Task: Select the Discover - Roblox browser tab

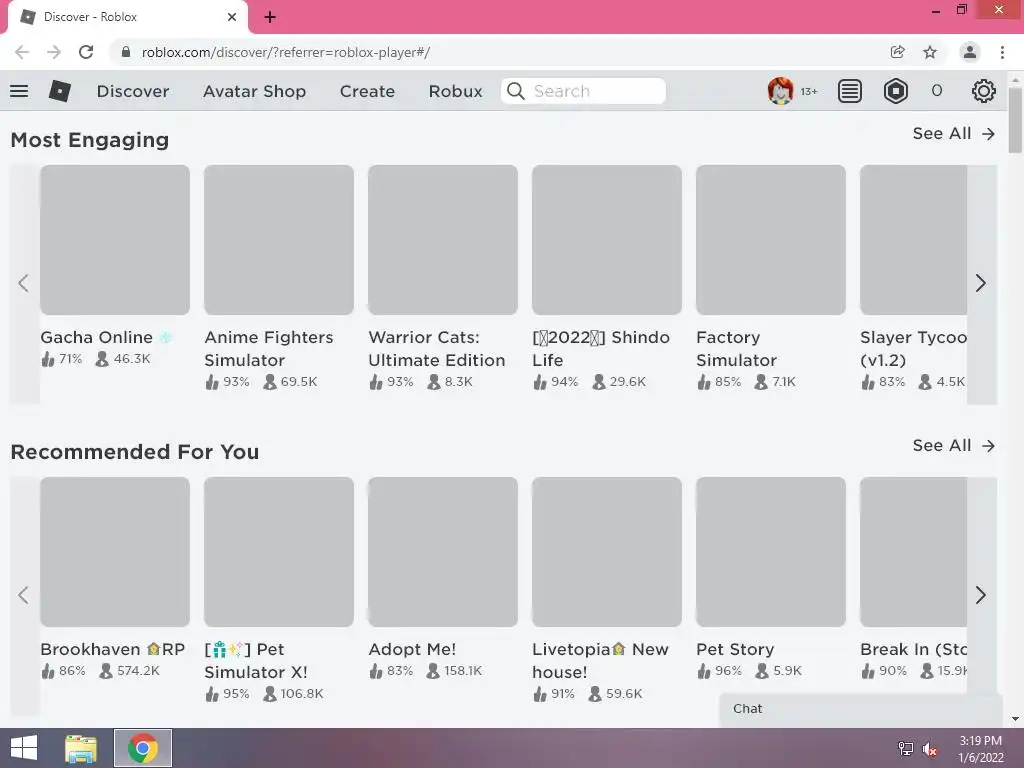Action: pos(127,17)
